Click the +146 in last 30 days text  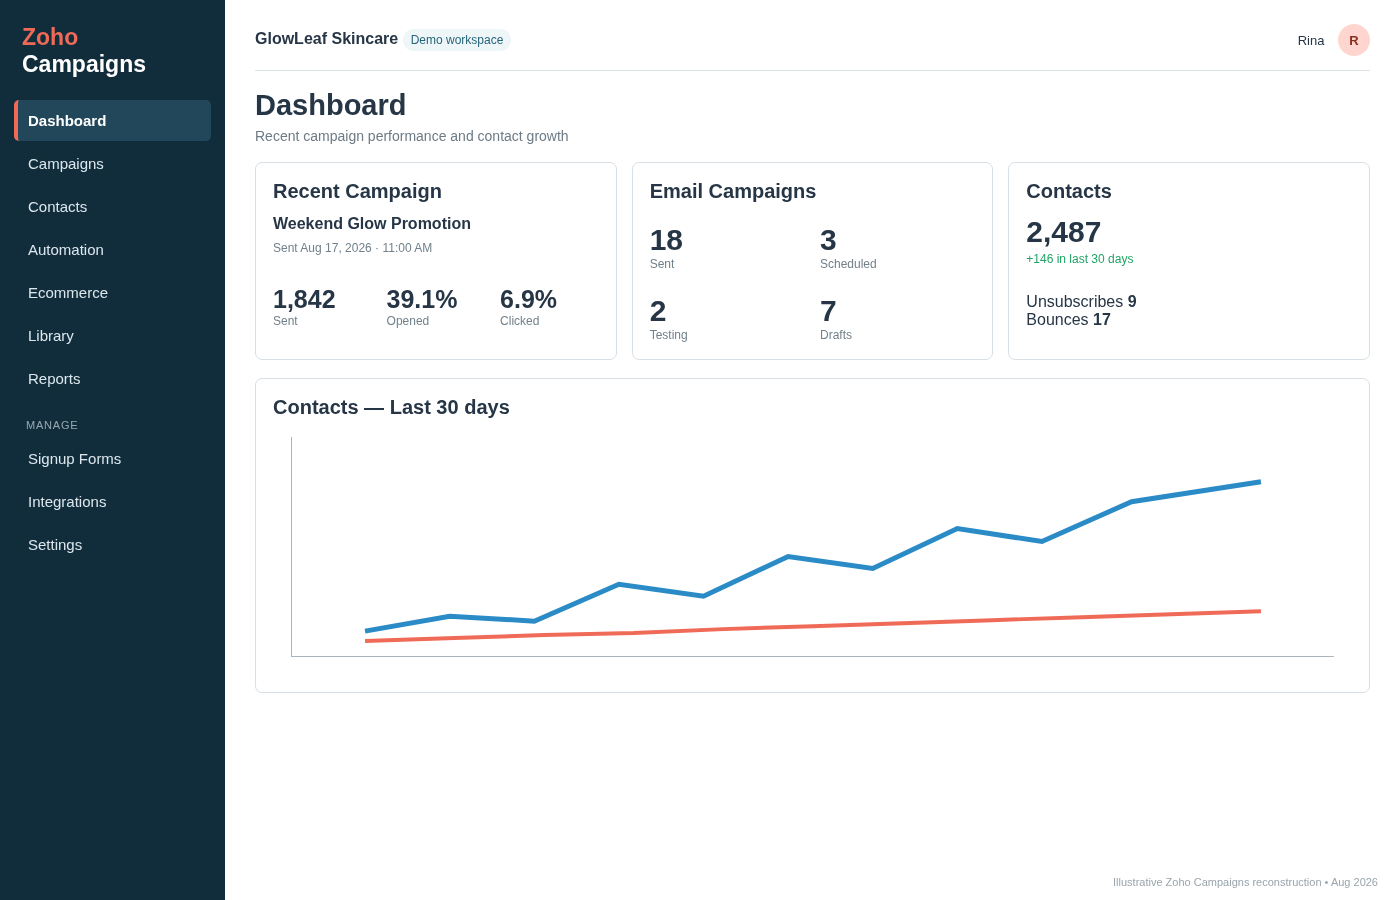click(x=1080, y=259)
